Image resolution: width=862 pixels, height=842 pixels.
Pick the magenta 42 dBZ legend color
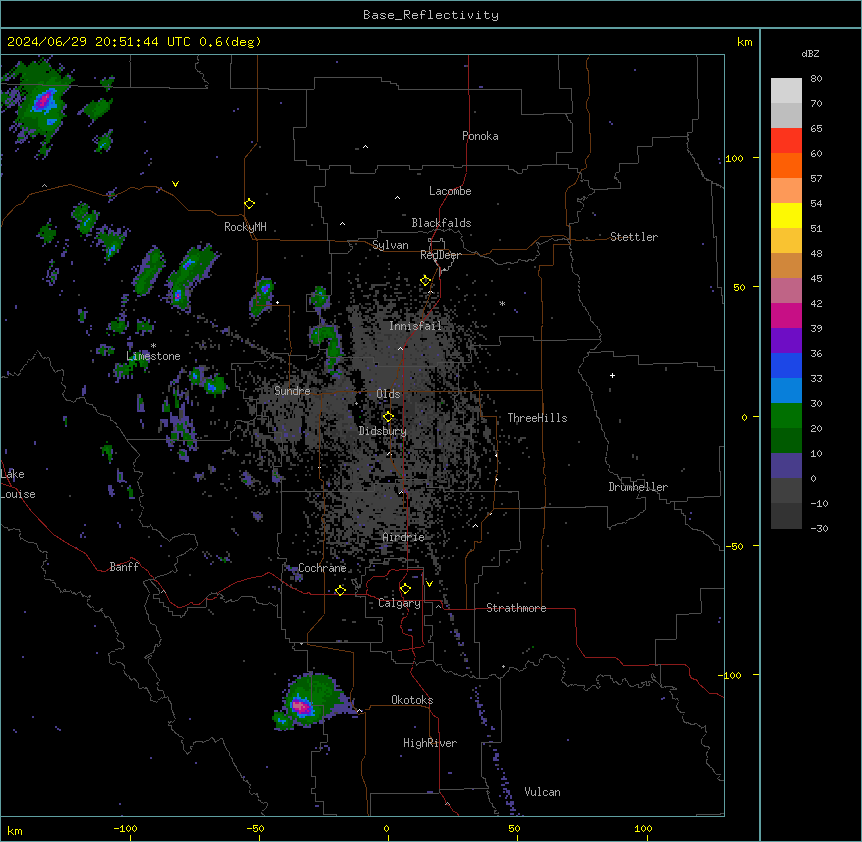(x=786, y=315)
